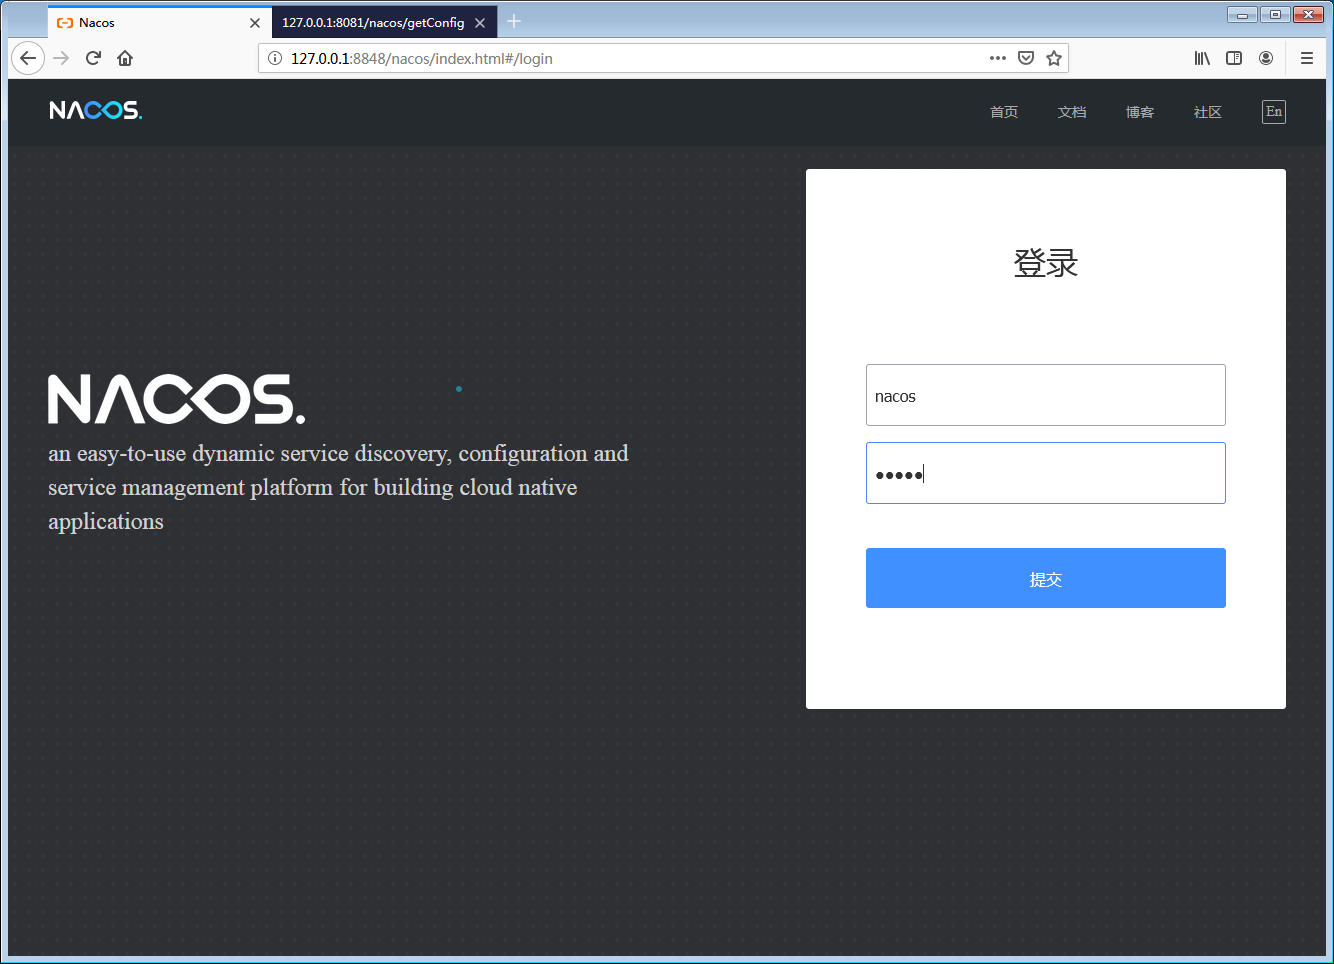This screenshot has height=964, width=1334.
Task: Open the 社区 header link
Action: [x=1208, y=112]
